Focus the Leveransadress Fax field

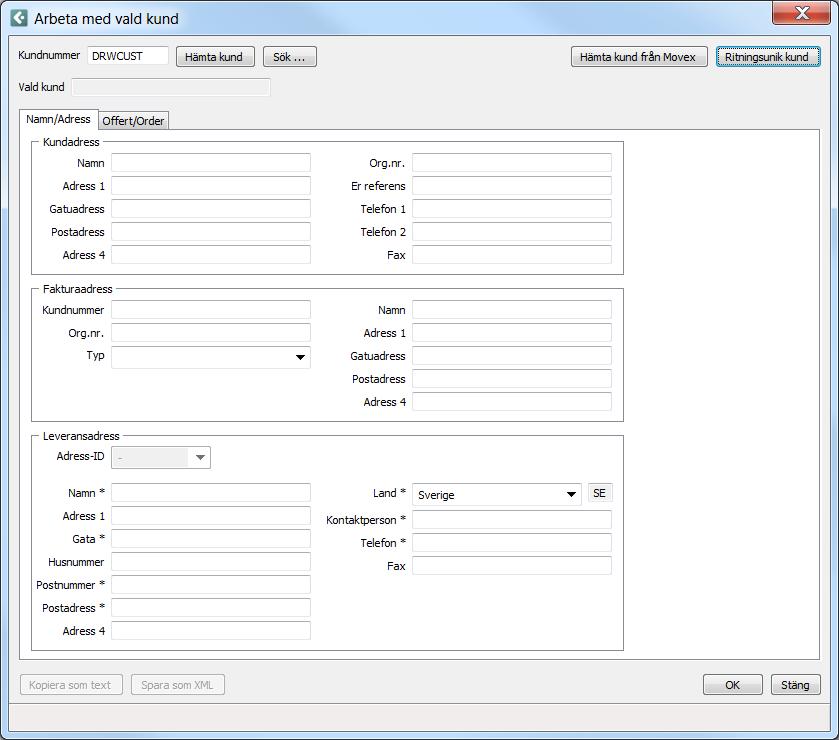click(512, 566)
